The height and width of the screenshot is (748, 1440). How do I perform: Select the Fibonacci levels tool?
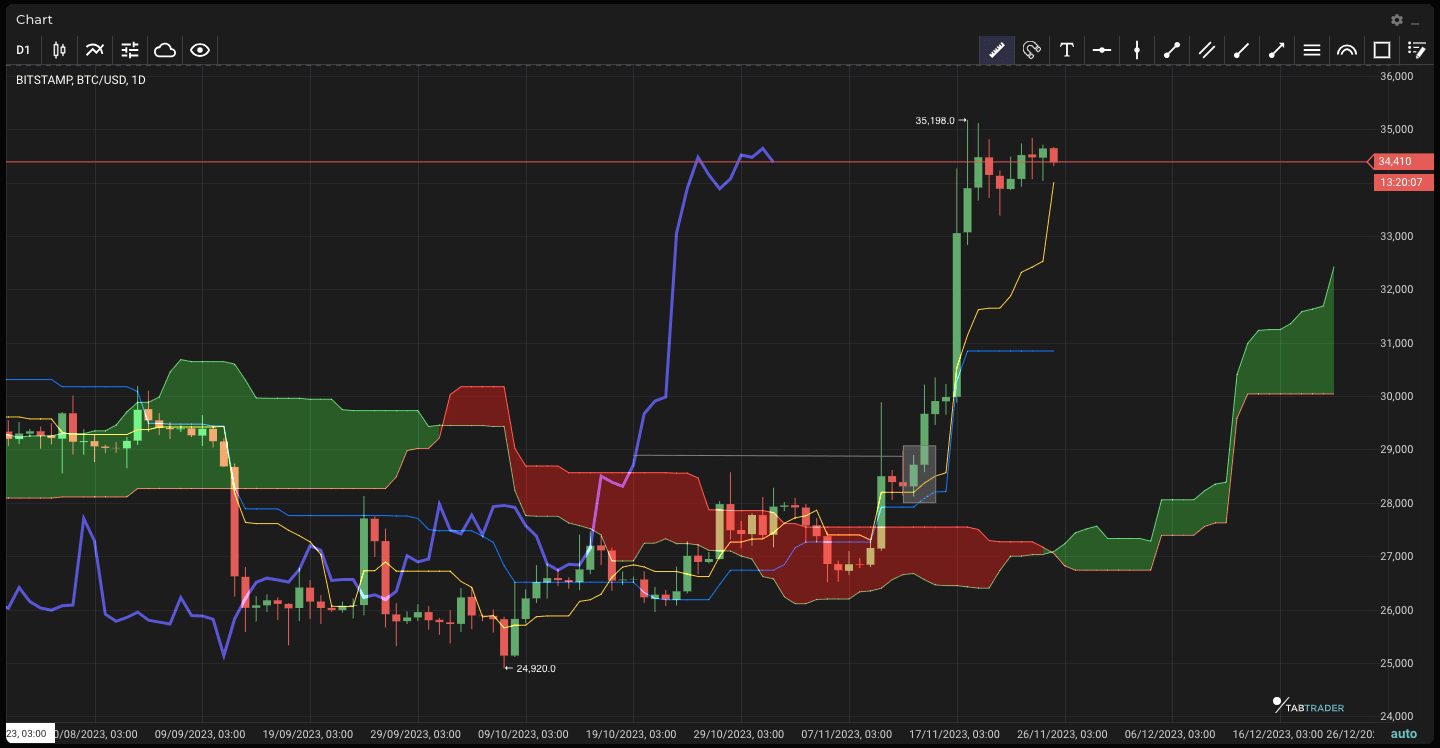tap(1312, 50)
